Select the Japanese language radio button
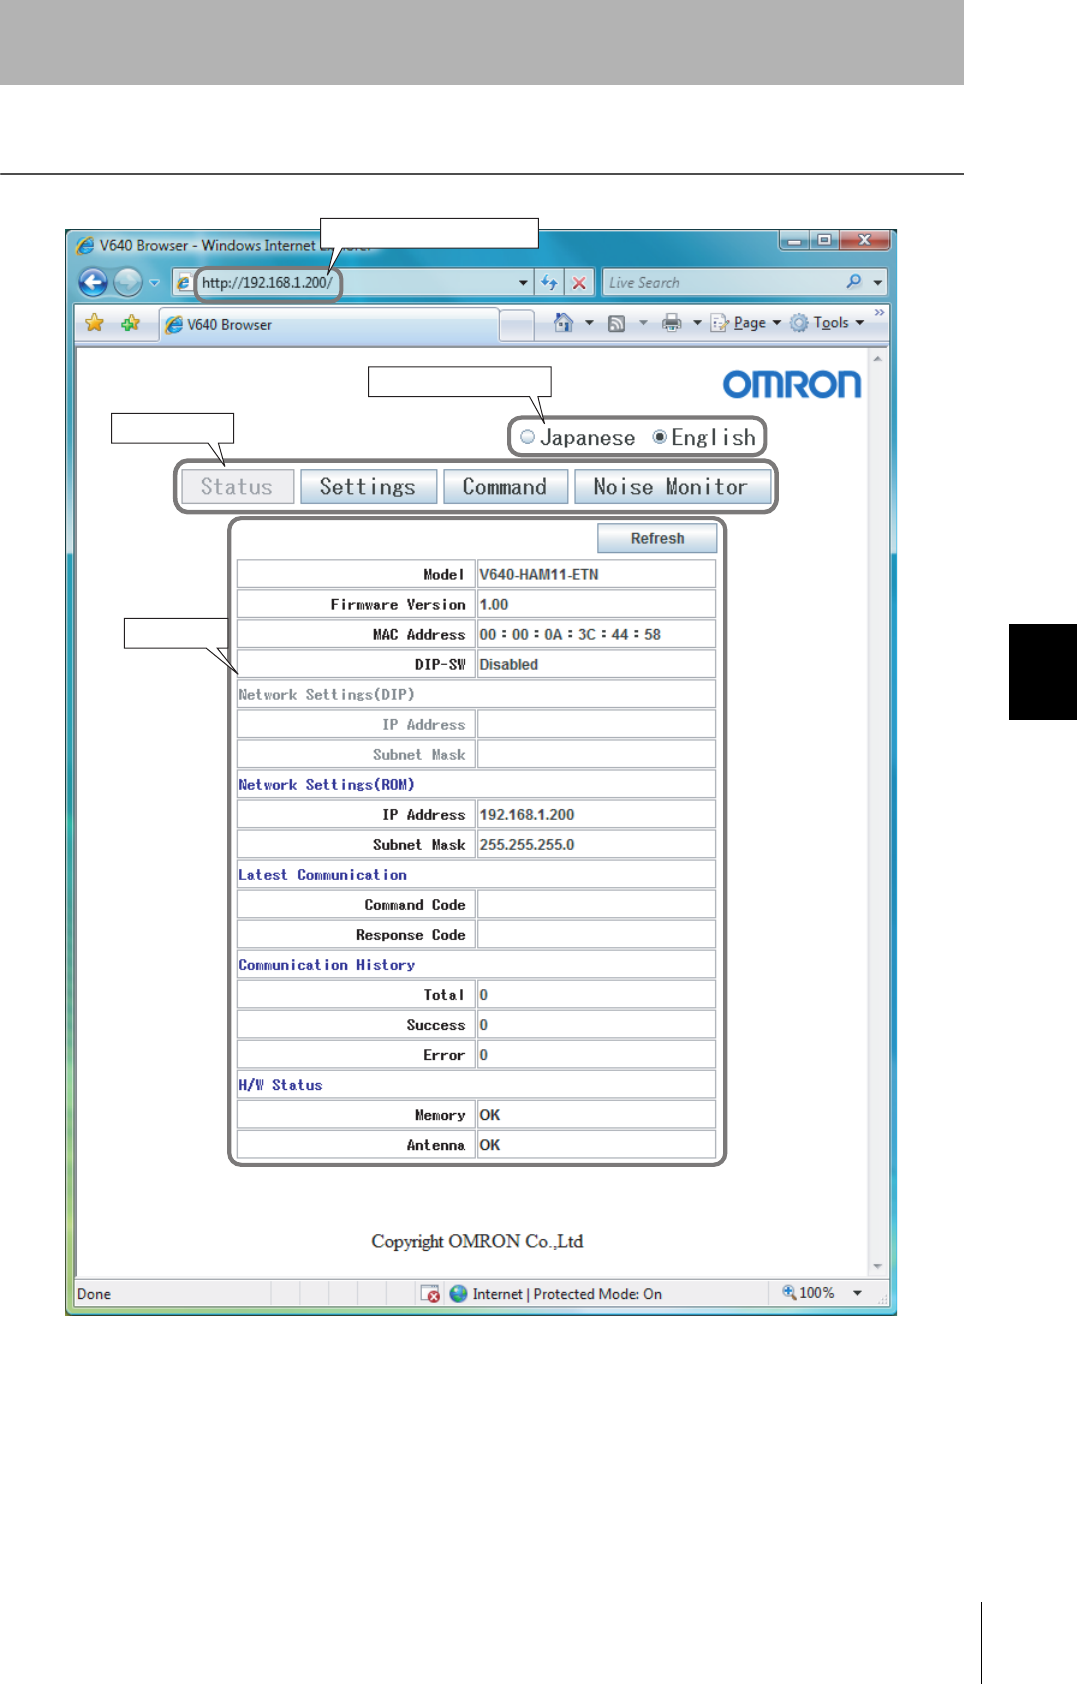The image size is (1077, 1684). tap(528, 437)
